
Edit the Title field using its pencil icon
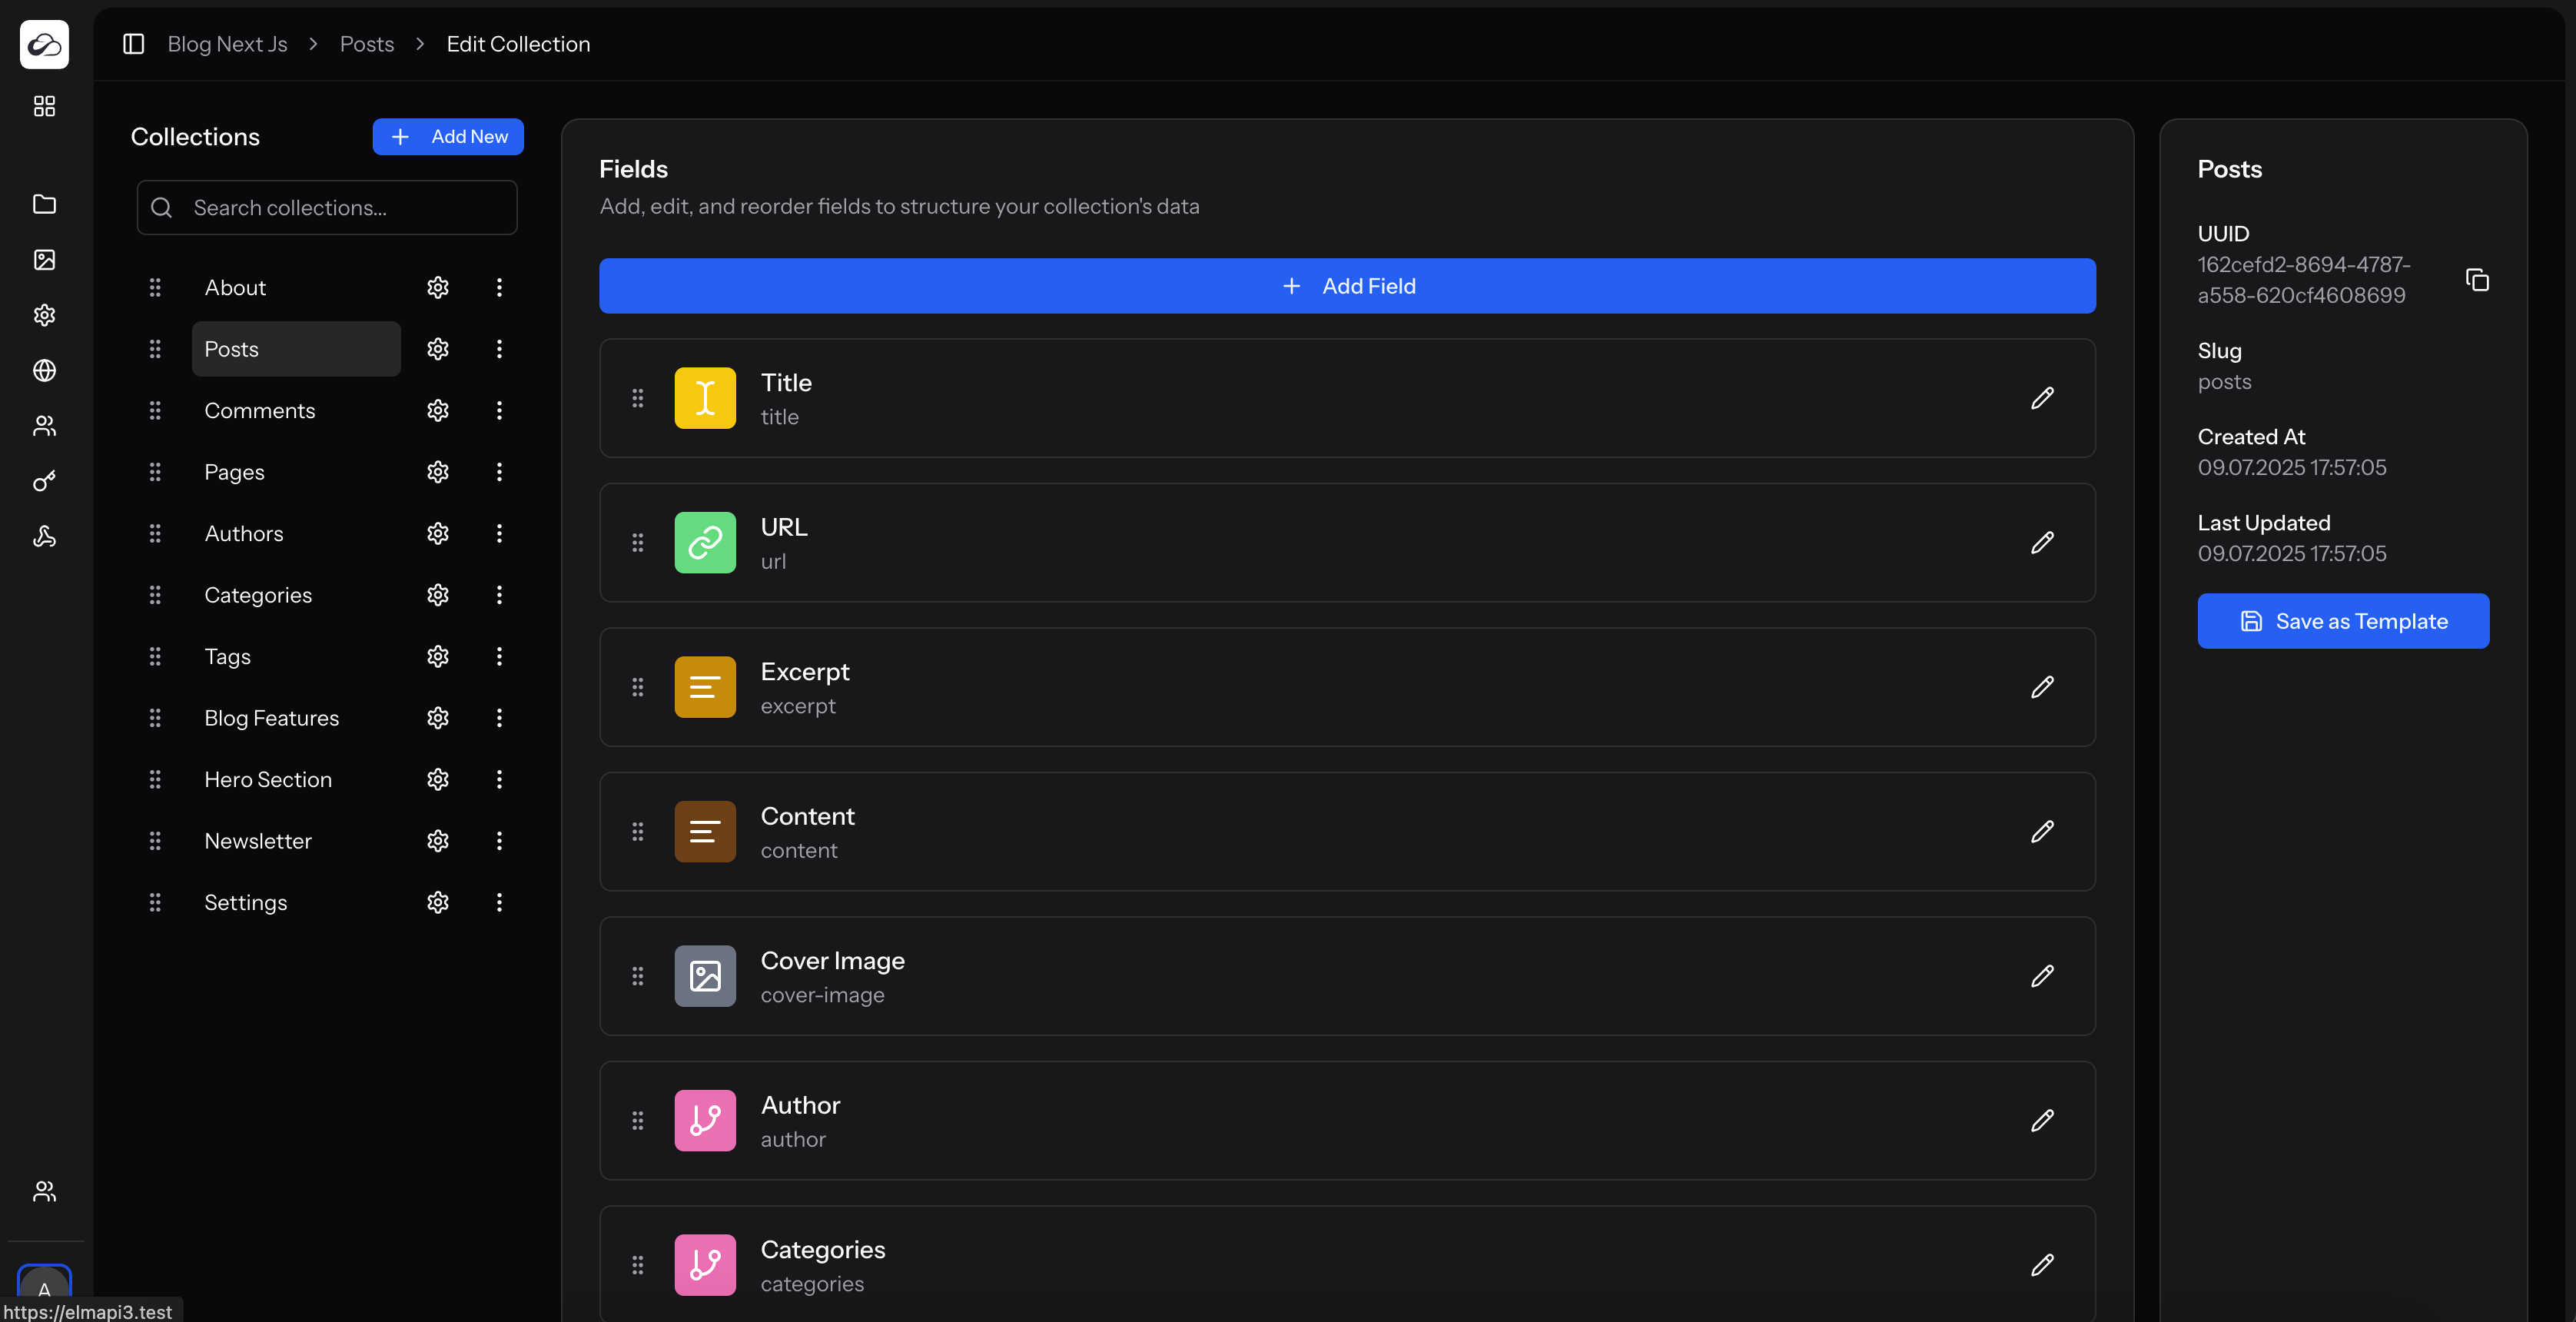tap(2043, 398)
